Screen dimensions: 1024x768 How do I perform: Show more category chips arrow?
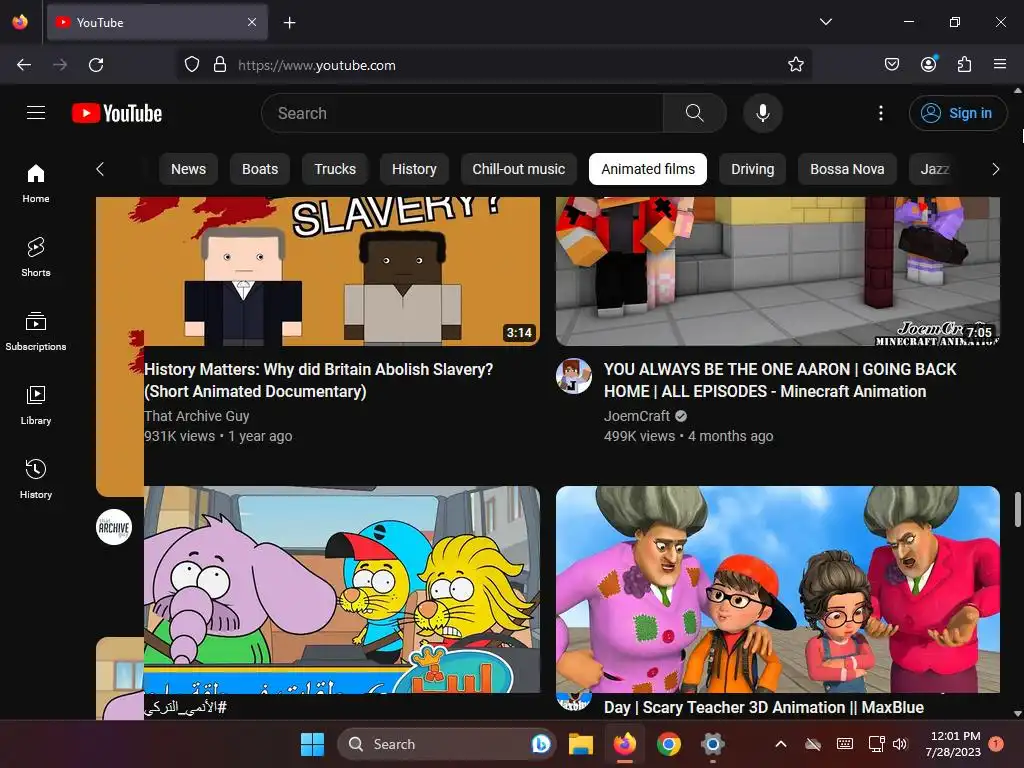pos(995,169)
